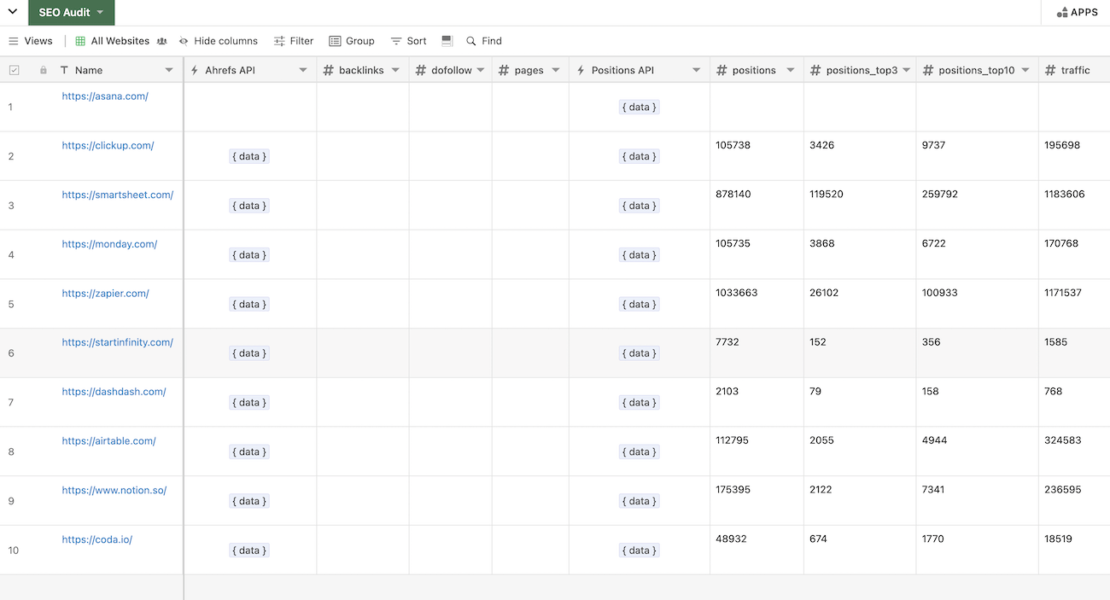This screenshot has height=600, width=1110.
Task: Open the Name column dropdown arrow
Action: (169, 69)
